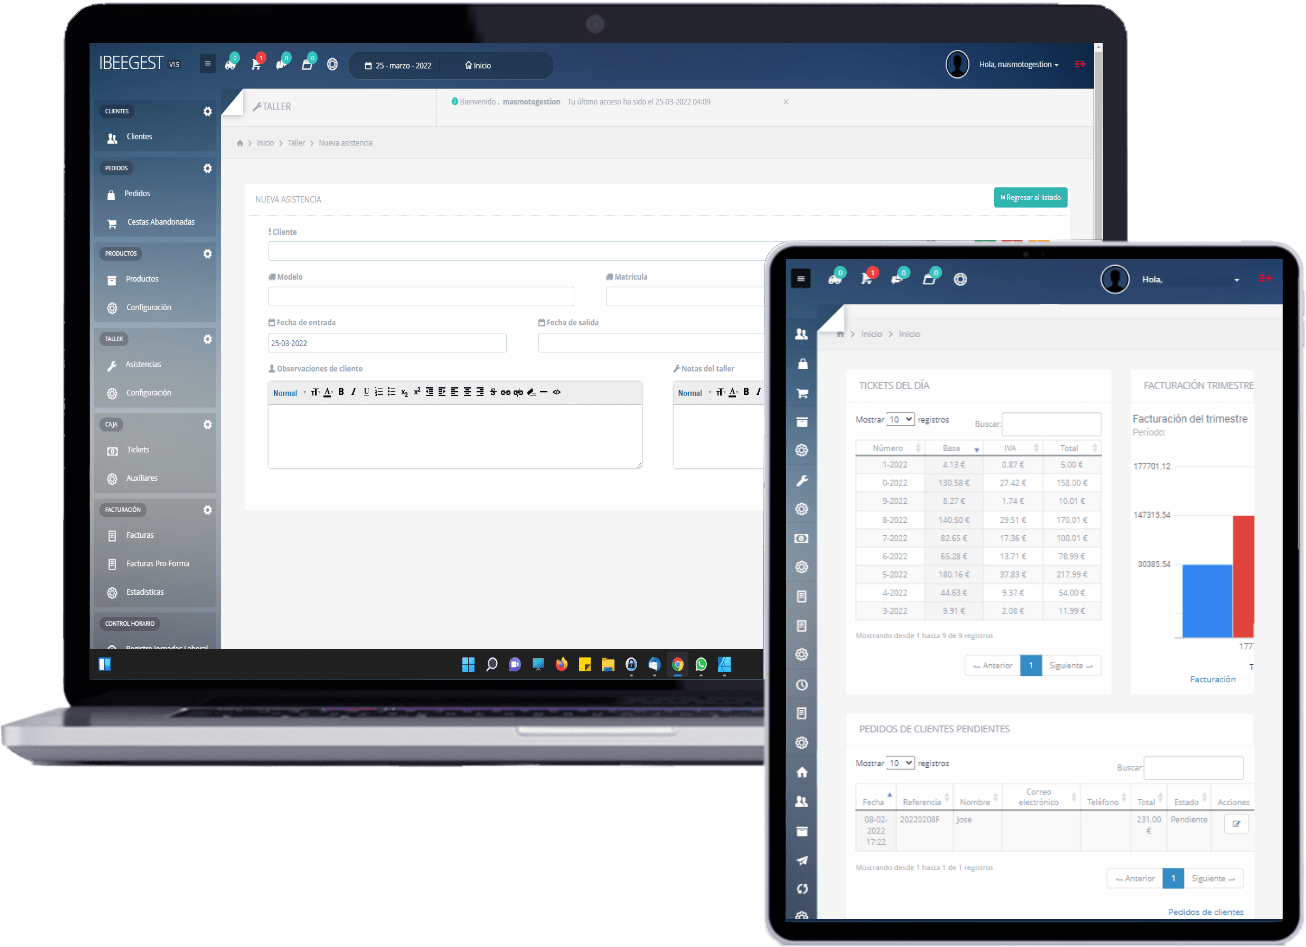Open the Hola, masmotogestion user dropdown
This screenshot has width=1306, height=947.
click(x=1018, y=64)
